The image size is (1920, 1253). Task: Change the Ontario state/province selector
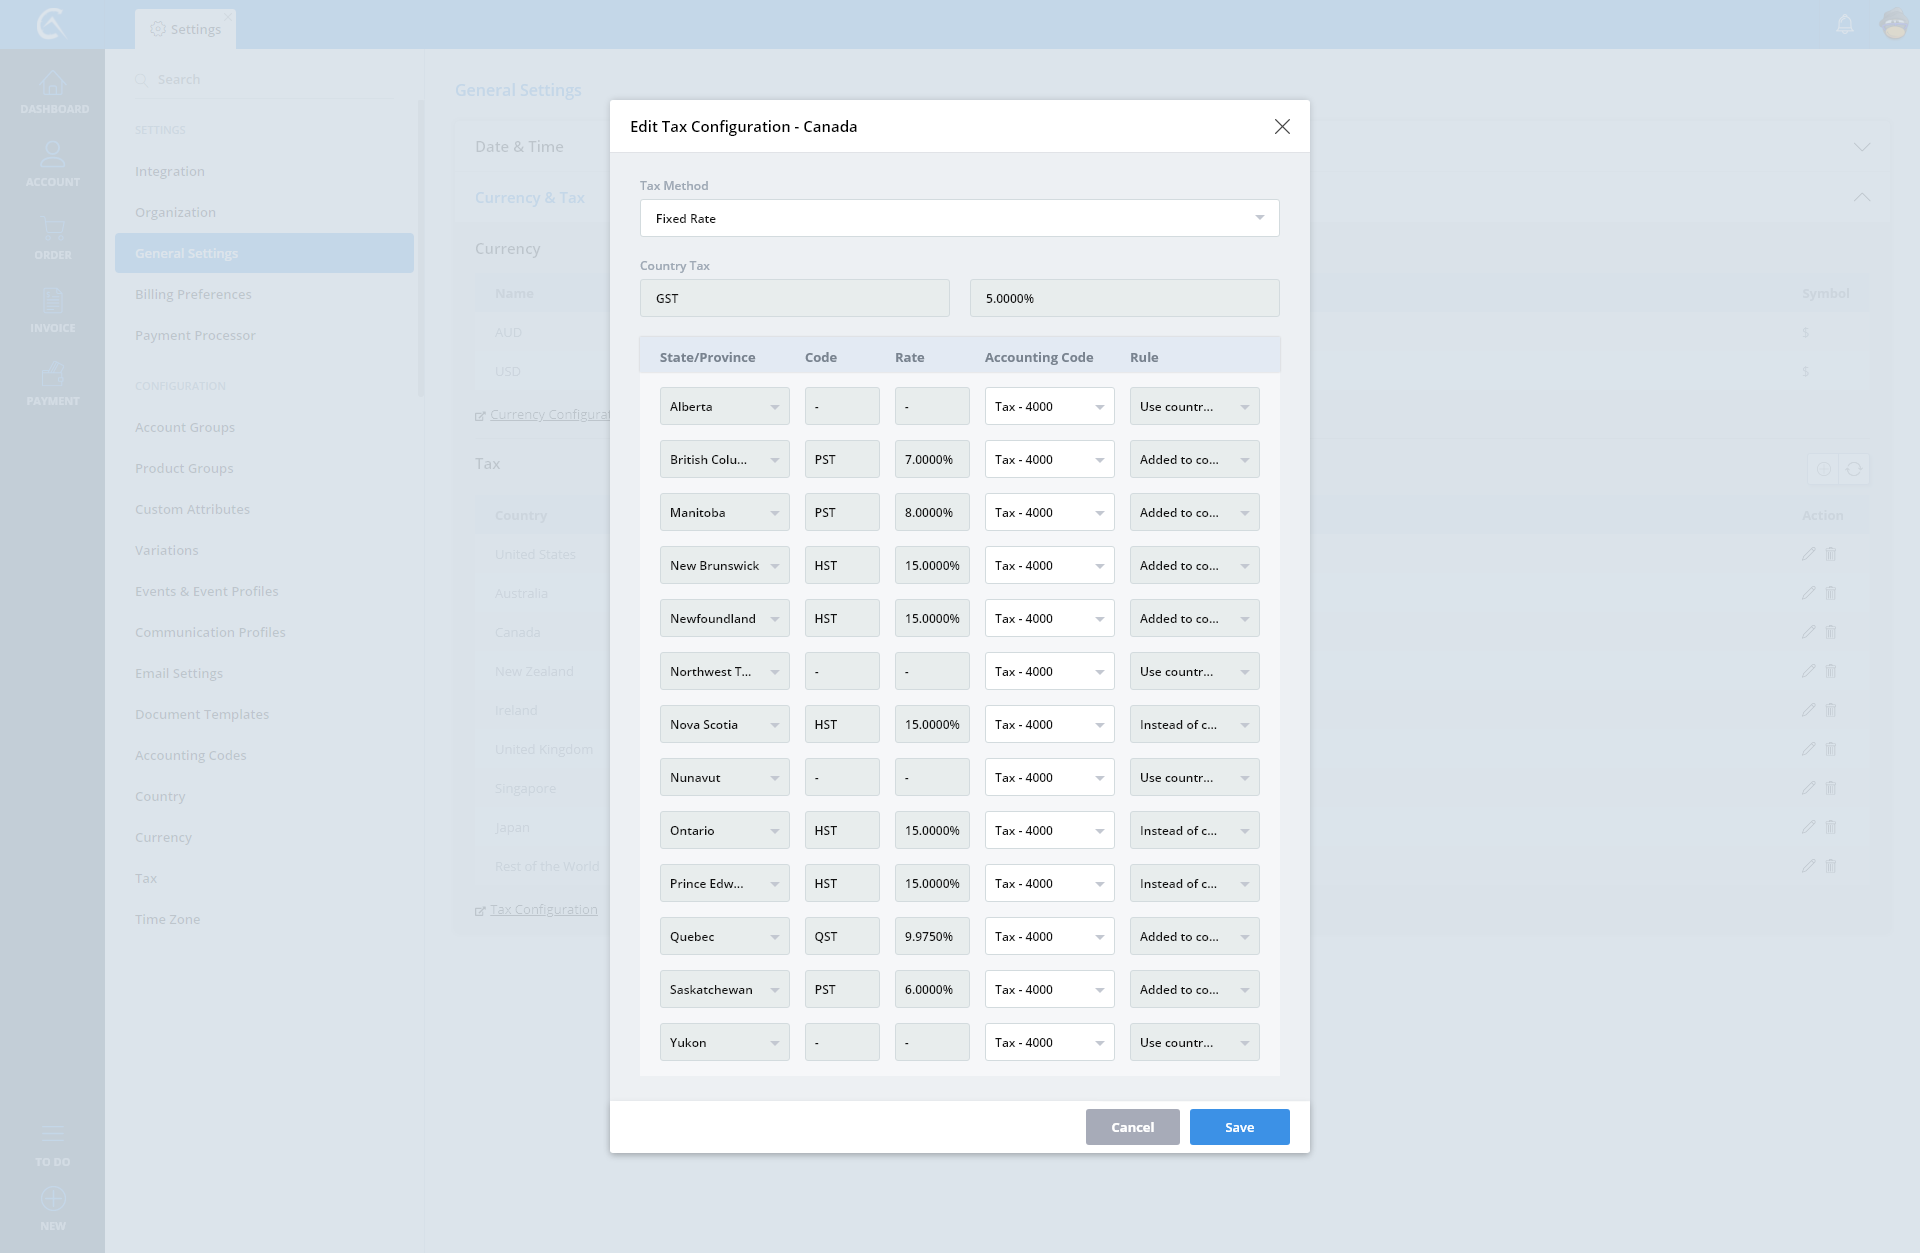point(724,831)
